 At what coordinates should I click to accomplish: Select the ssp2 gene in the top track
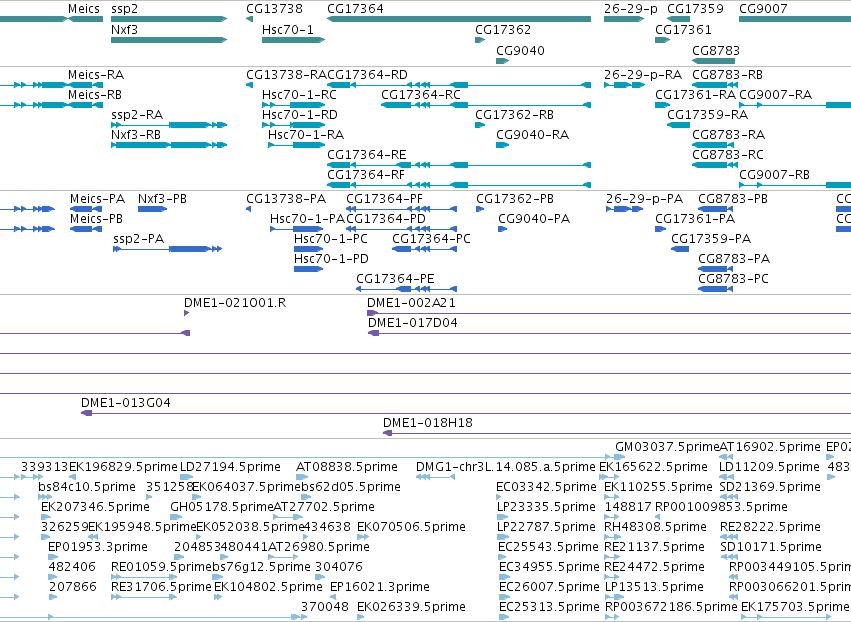pos(169,19)
